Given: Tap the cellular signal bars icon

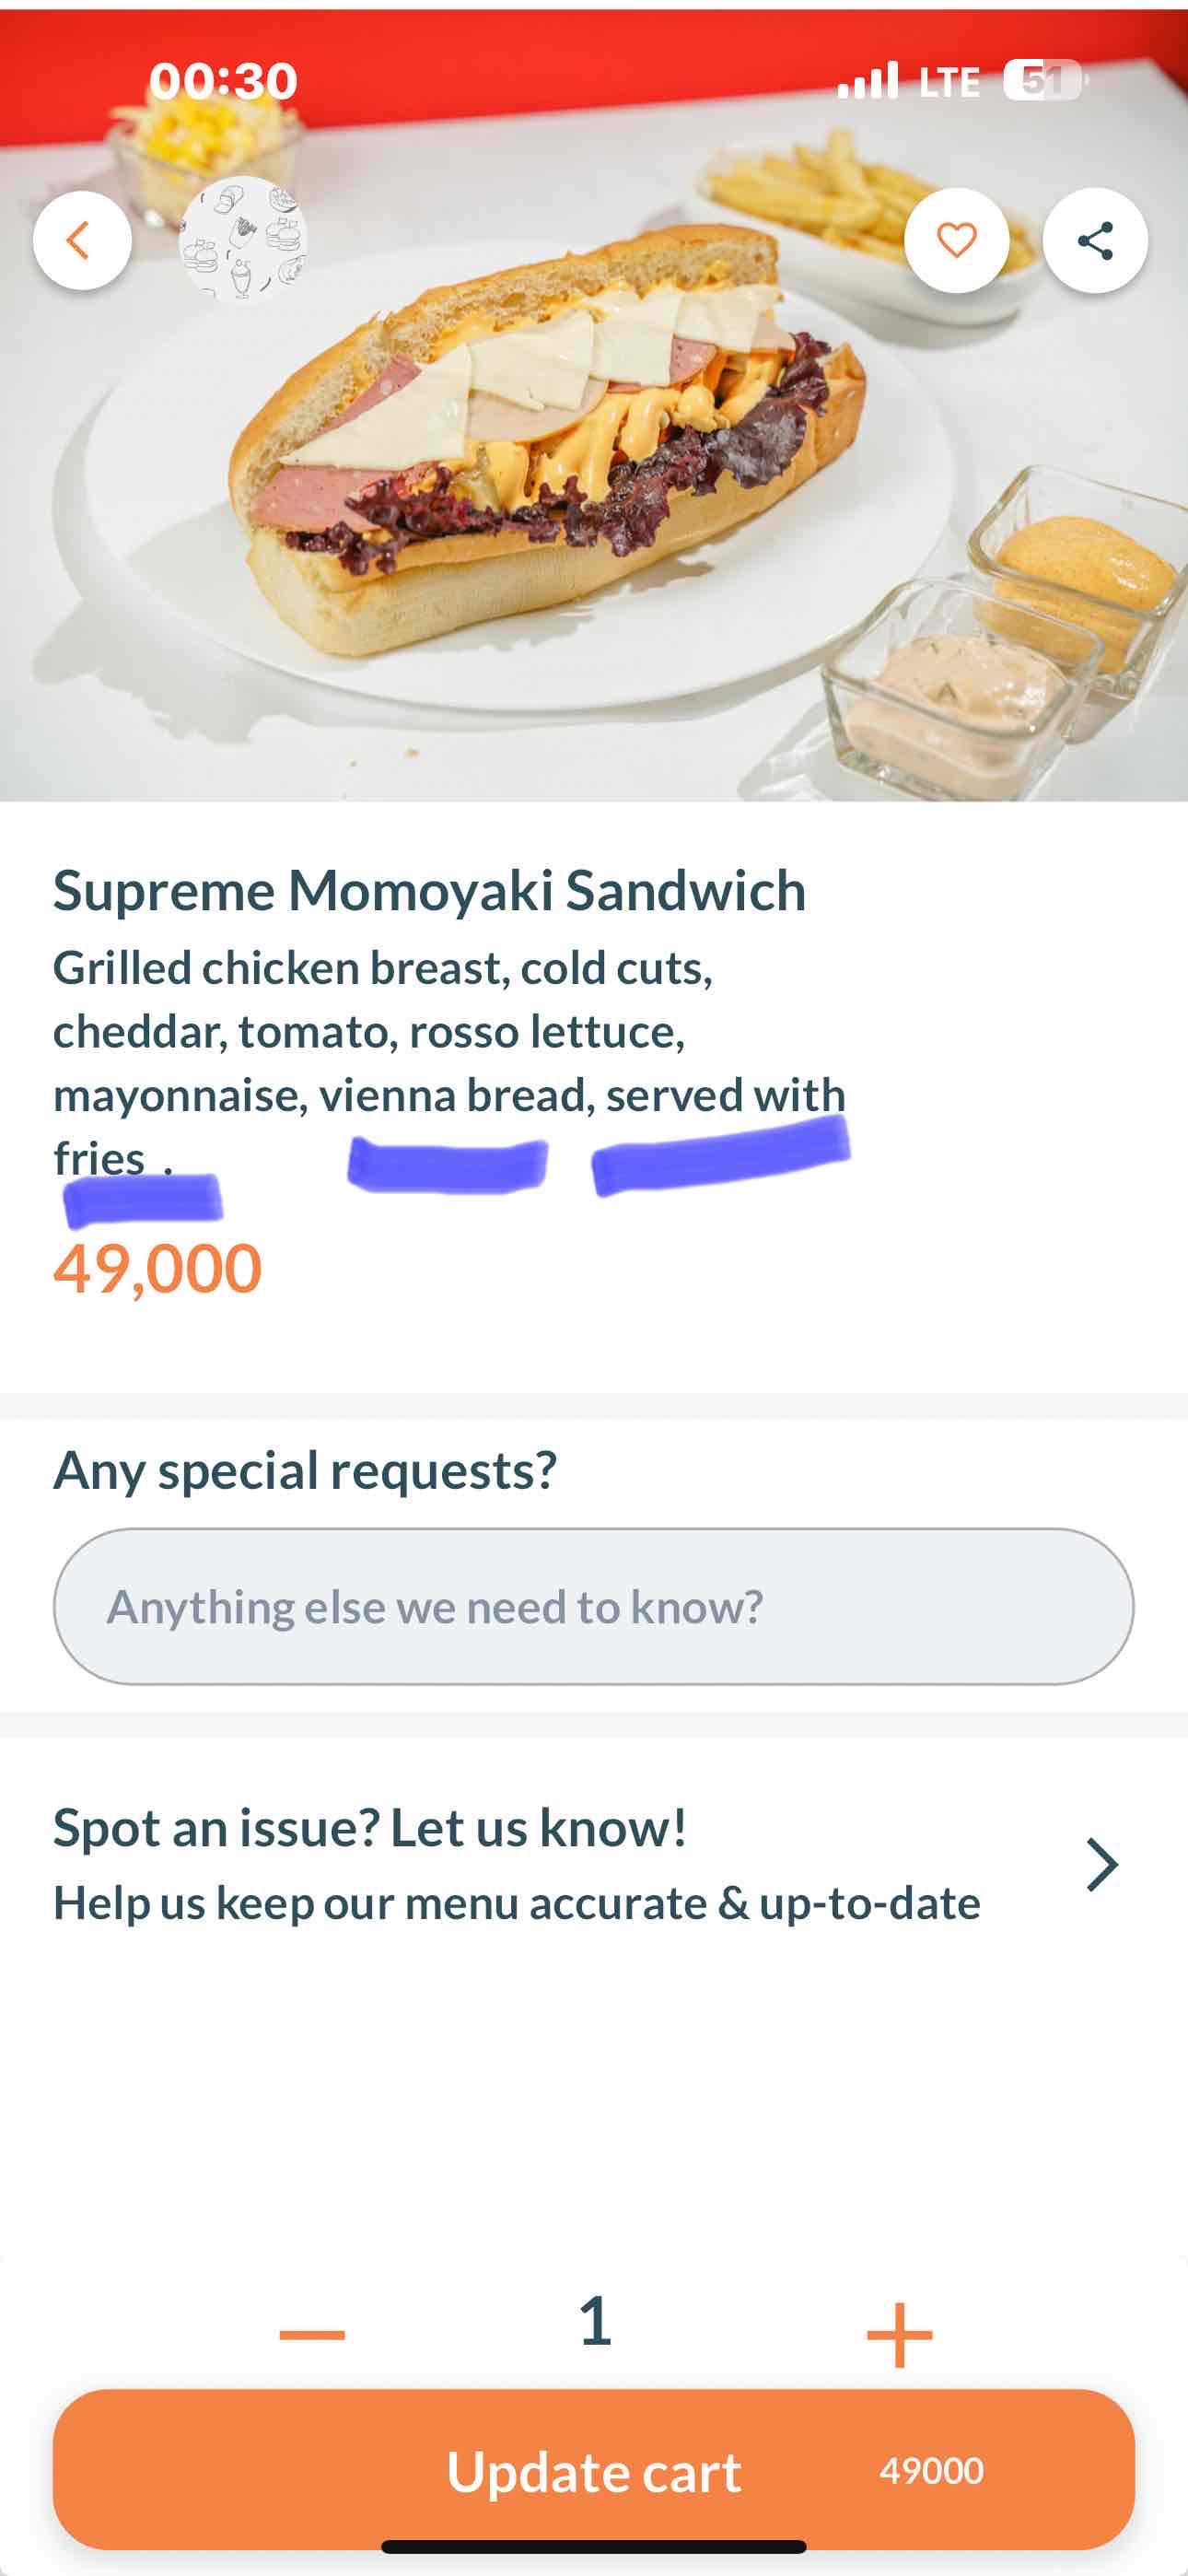Looking at the screenshot, I should click(x=867, y=80).
